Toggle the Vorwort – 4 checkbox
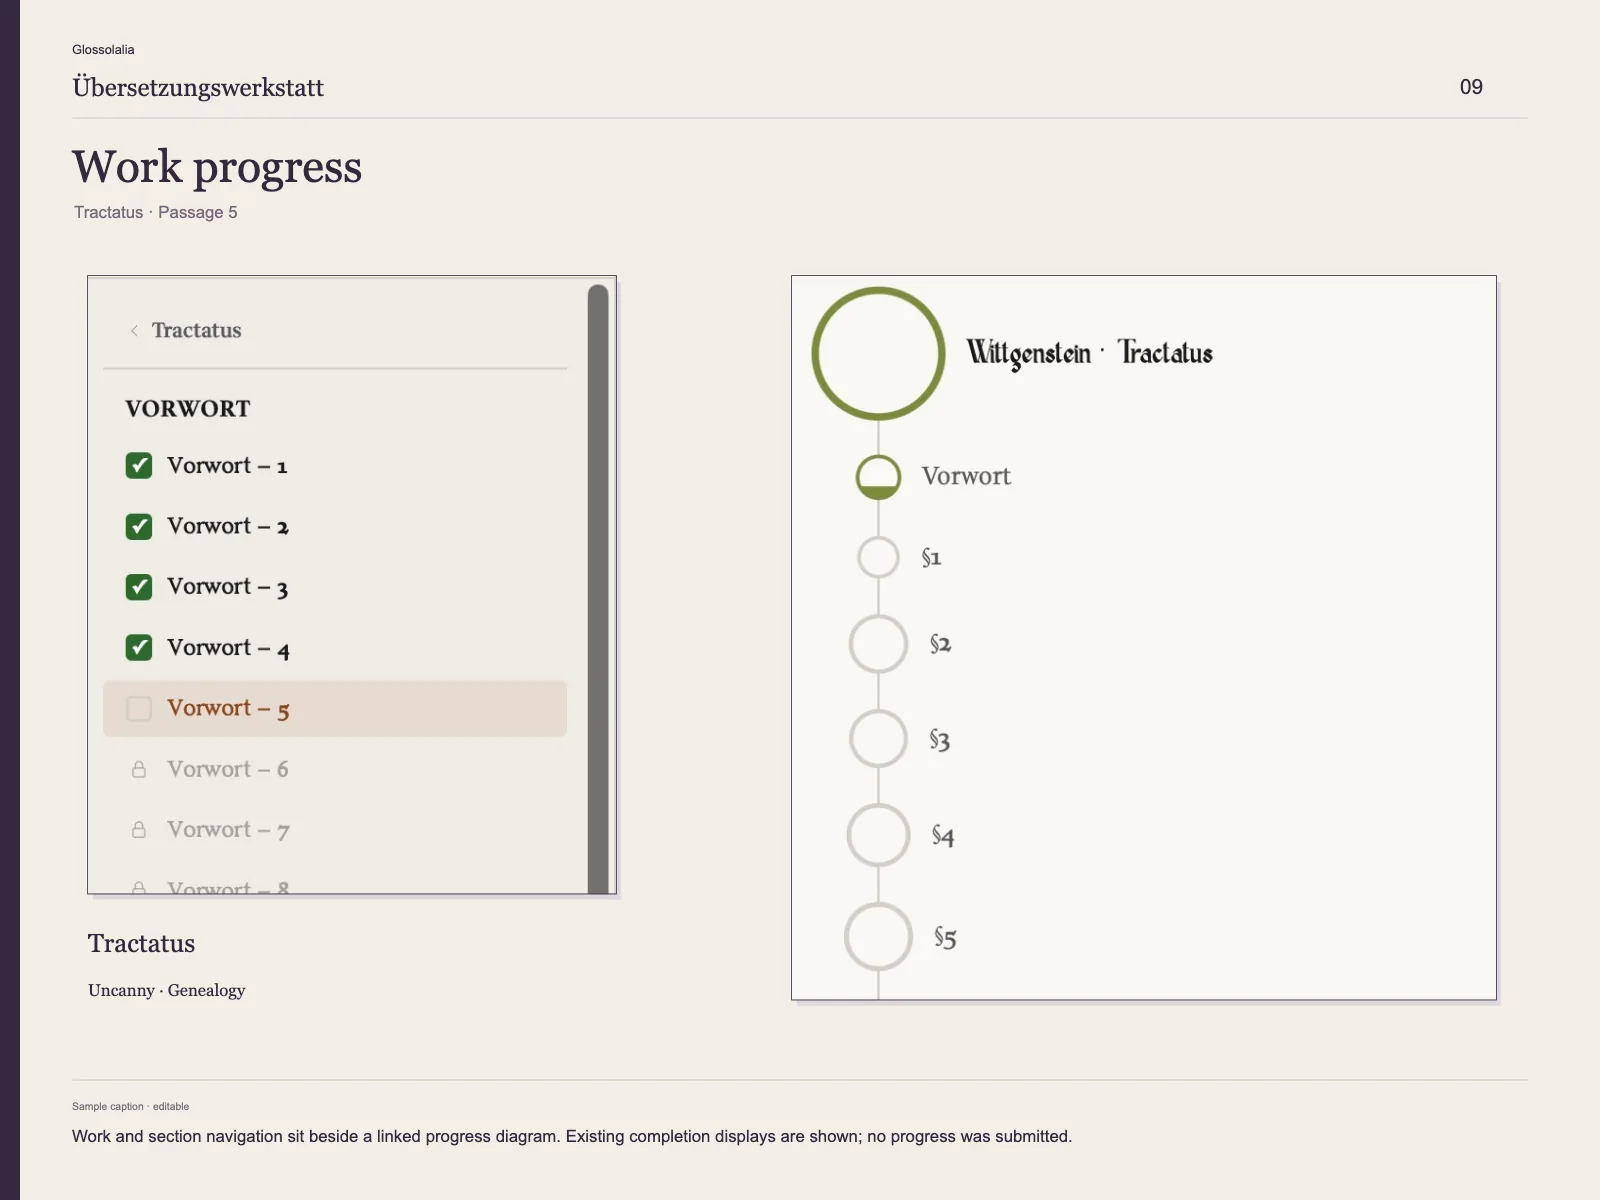 point(139,648)
